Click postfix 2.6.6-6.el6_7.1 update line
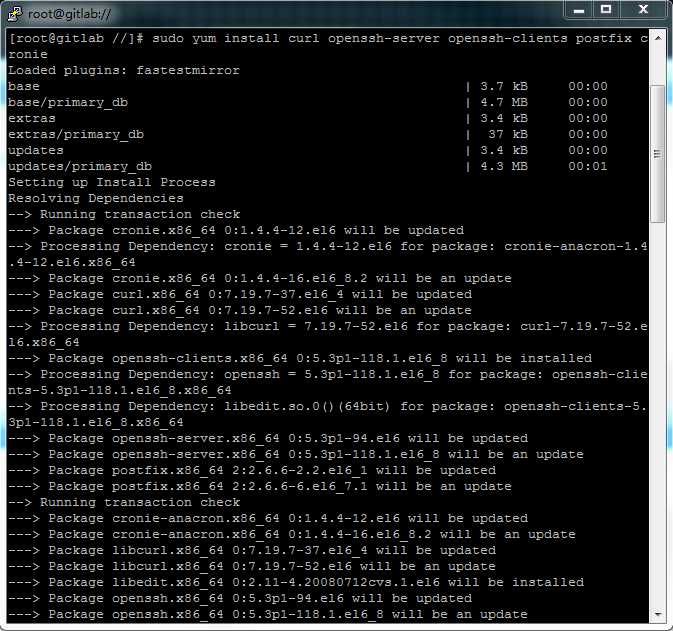The image size is (673, 631). 260,487
